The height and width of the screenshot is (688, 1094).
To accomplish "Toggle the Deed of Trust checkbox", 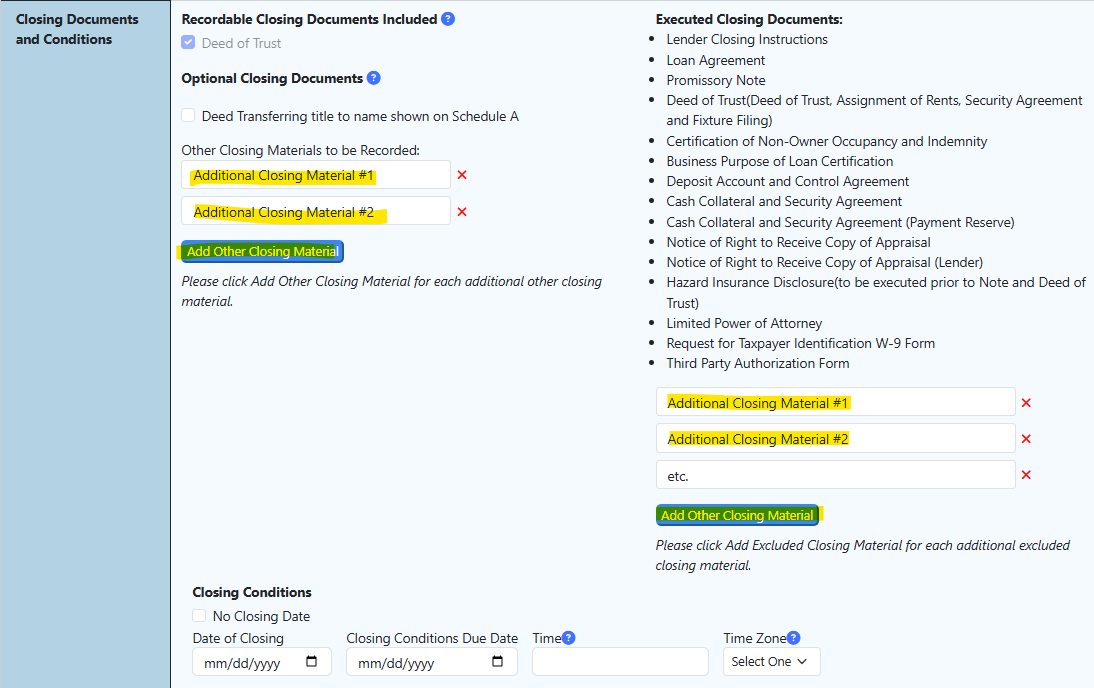I will tap(188, 43).
